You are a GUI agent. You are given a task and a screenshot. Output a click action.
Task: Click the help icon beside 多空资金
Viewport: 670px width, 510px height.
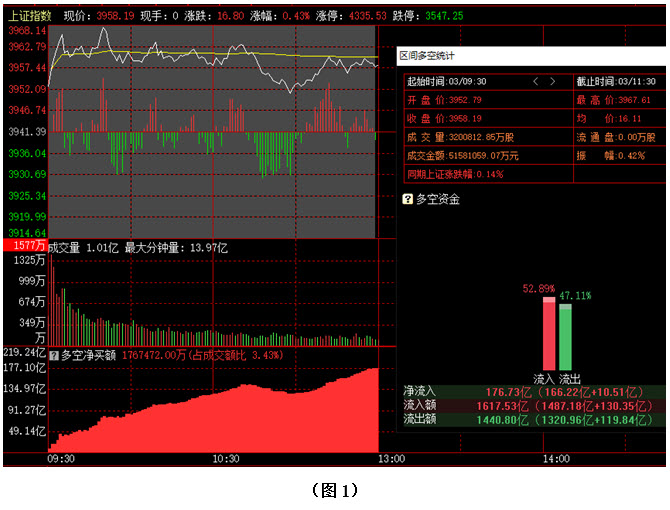coord(407,199)
